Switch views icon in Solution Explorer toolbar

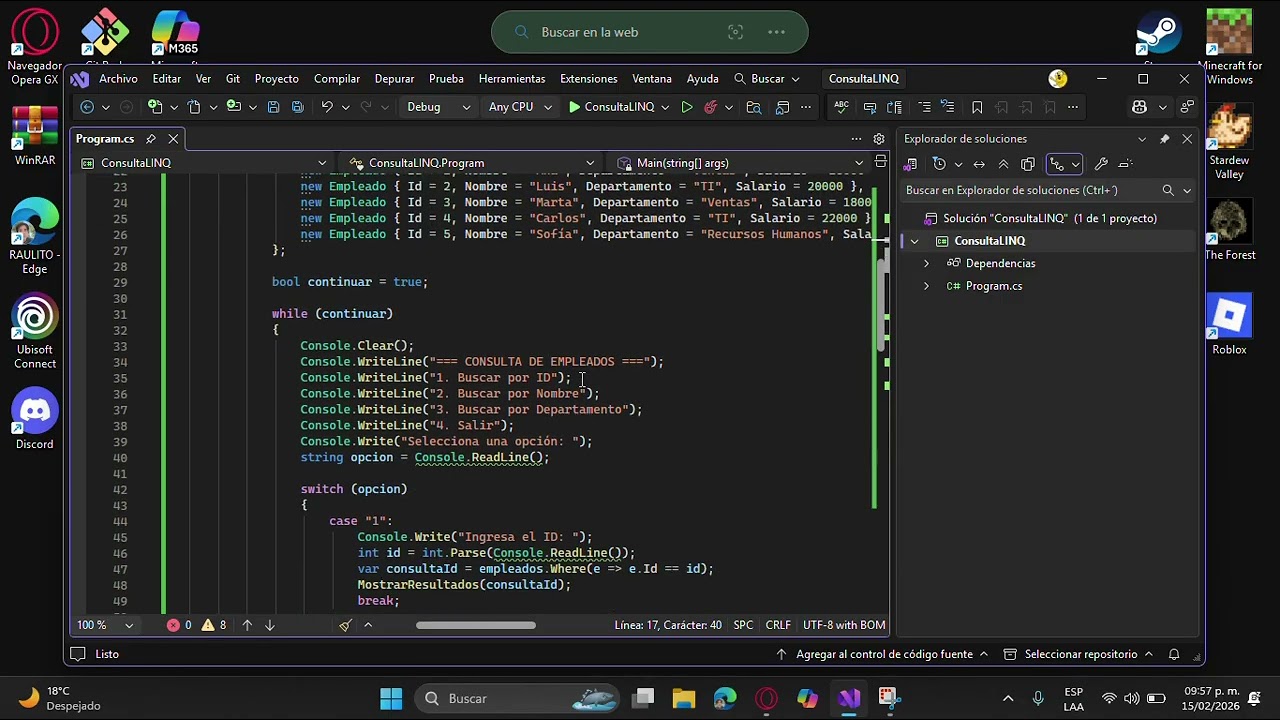click(x=911, y=164)
